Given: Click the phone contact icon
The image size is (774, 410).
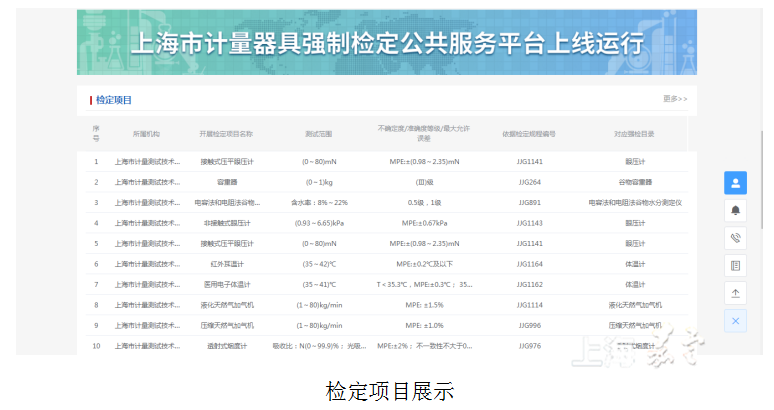Looking at the screenshot, I should pyautogui.click(x=735, y=238).
